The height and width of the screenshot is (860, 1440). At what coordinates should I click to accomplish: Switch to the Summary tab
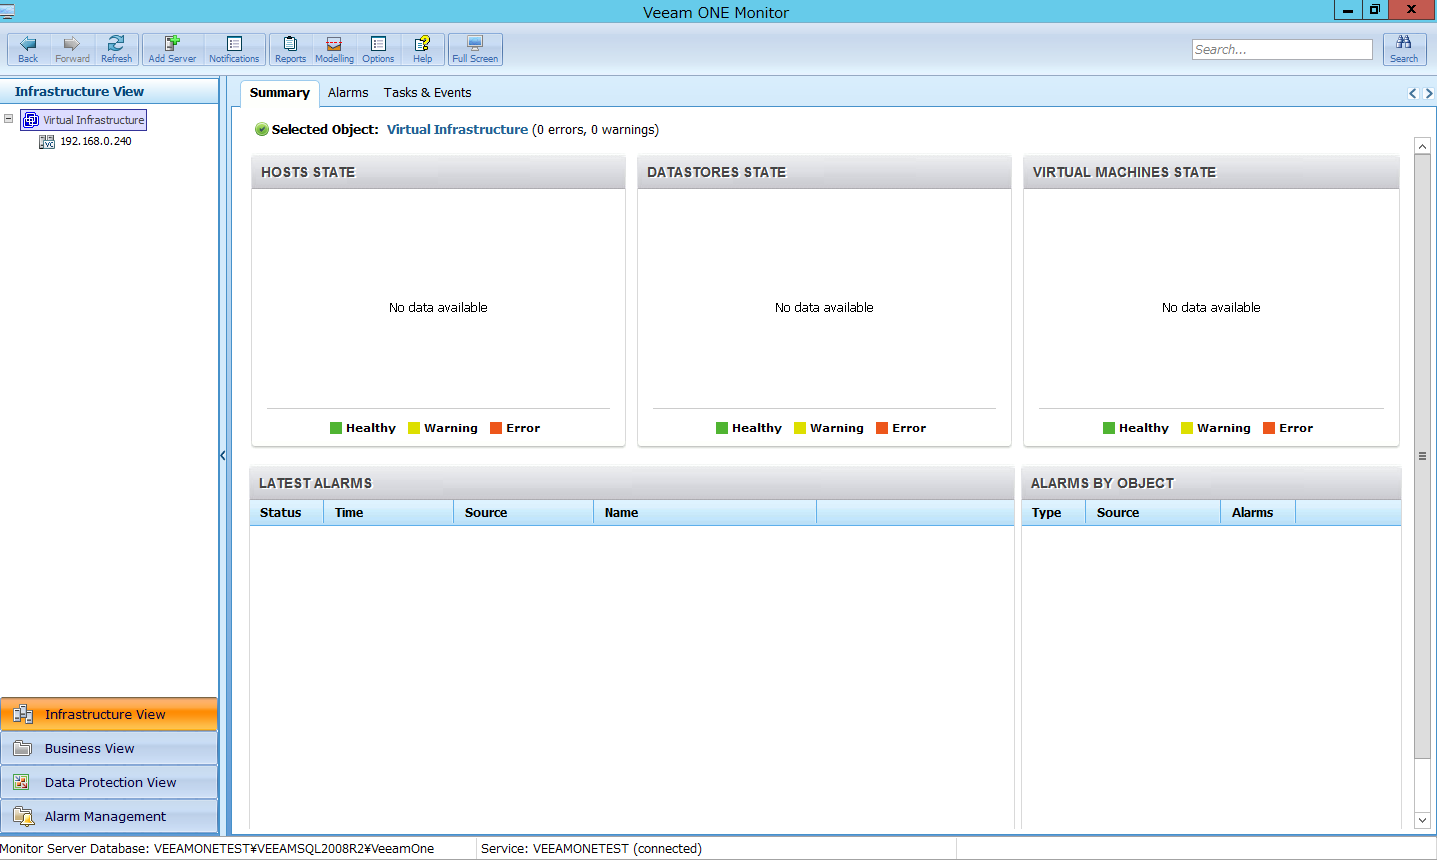tap(279, 93)
